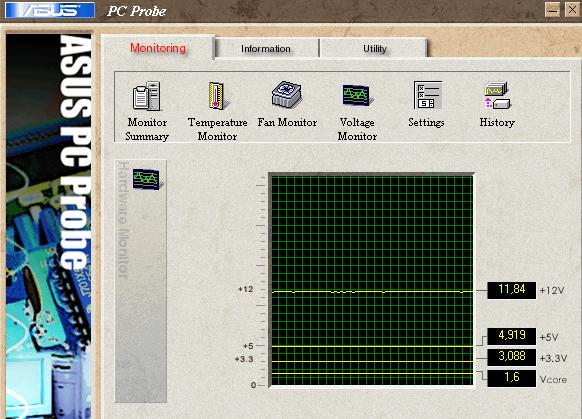Click the +5V label right of graph

[549, 337]
